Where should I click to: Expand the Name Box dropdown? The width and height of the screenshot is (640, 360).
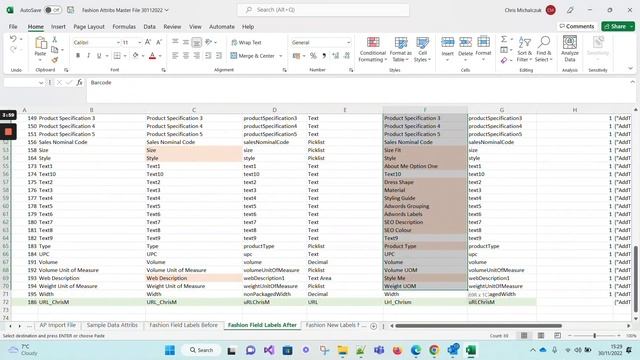click(41, 83)
